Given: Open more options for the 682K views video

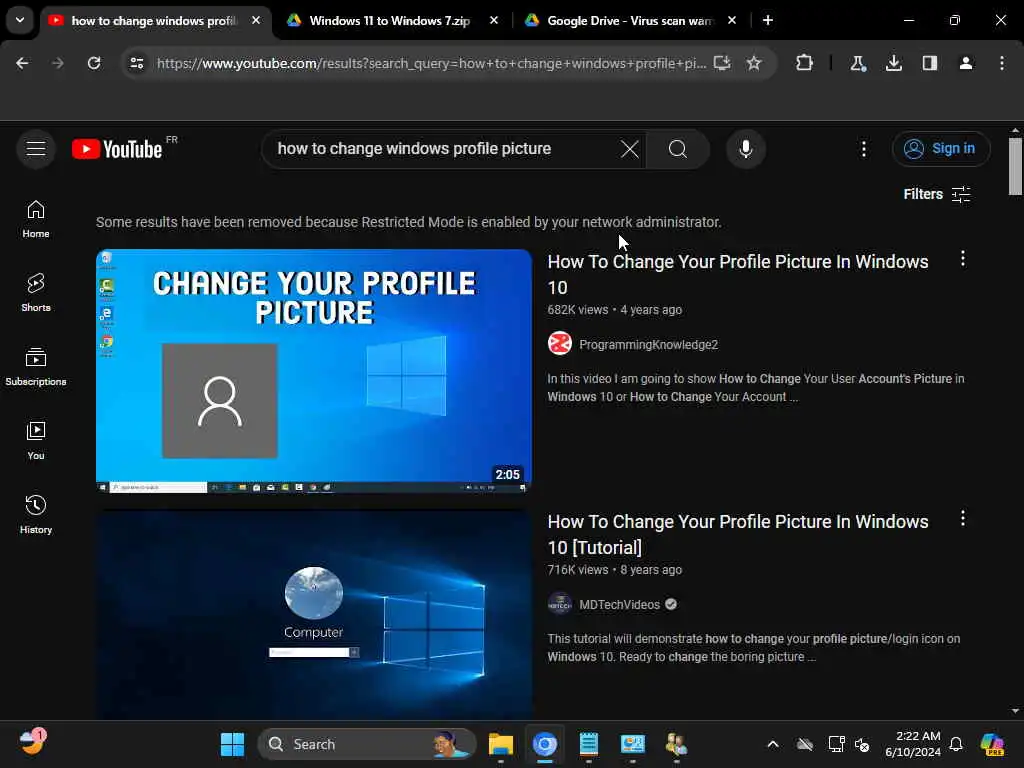Looking at the screenshot, I should [x=963, y=259].
